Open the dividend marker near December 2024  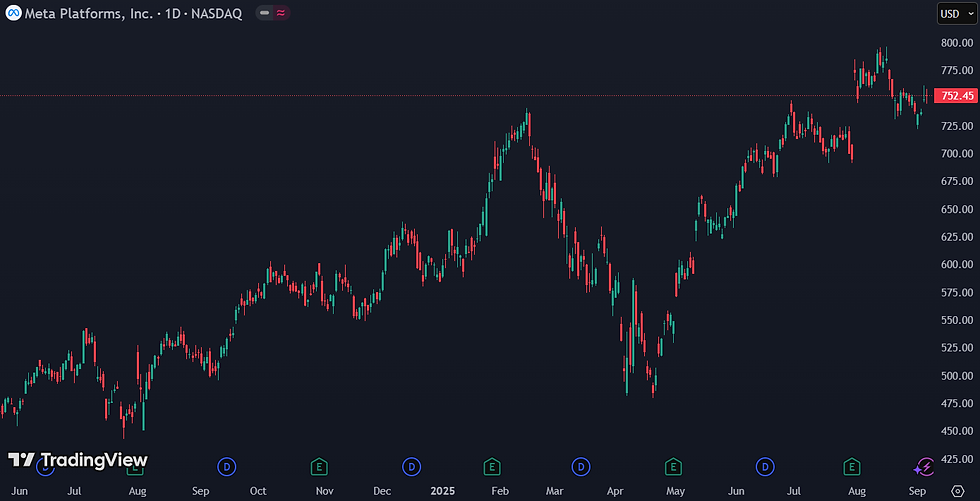[412, 466]
